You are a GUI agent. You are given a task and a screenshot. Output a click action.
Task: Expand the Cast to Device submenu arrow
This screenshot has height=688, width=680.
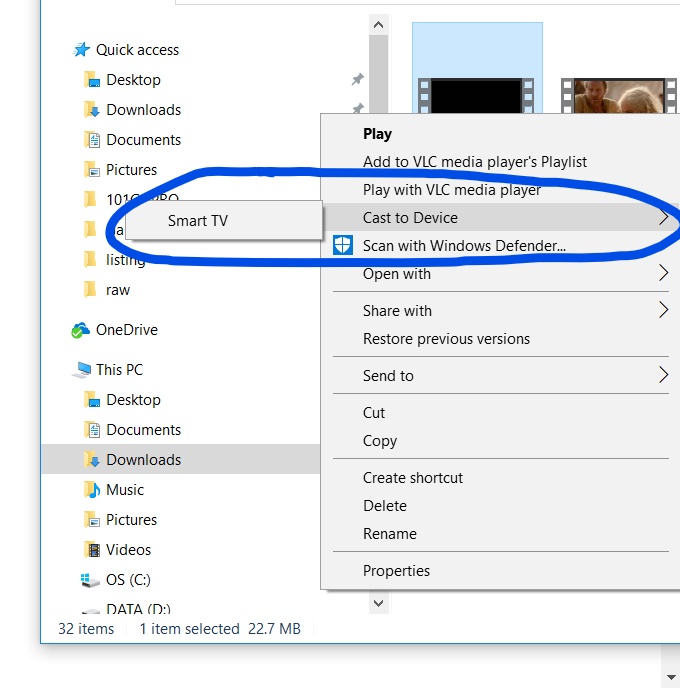click(x=663, y=217)
